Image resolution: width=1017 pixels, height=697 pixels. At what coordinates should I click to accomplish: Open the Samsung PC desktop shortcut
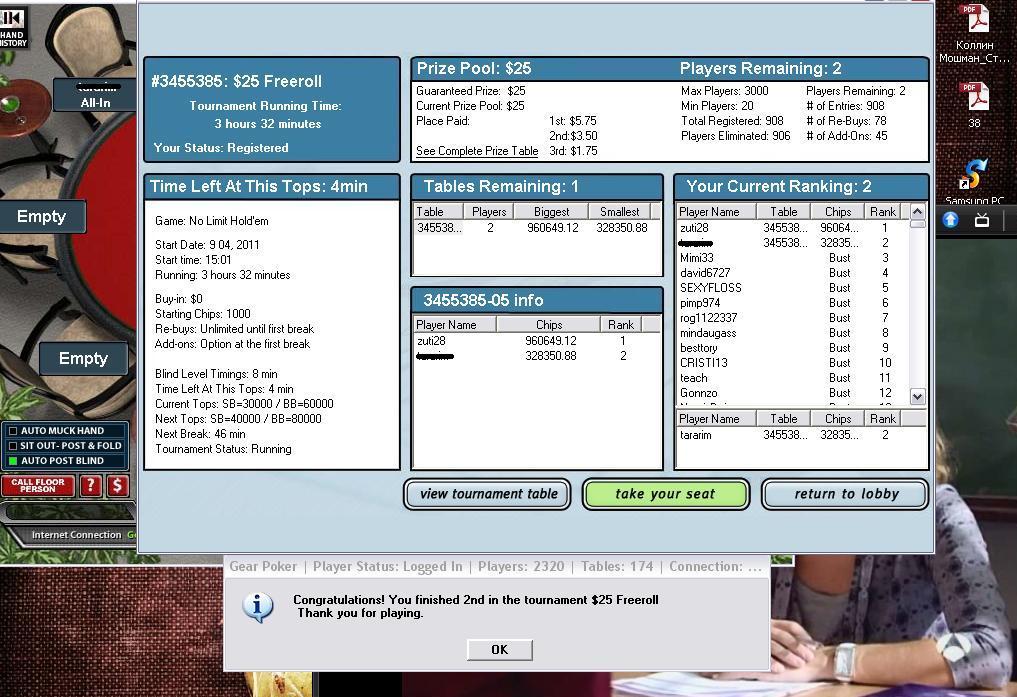pyautogui.click(x=974, y=183)
